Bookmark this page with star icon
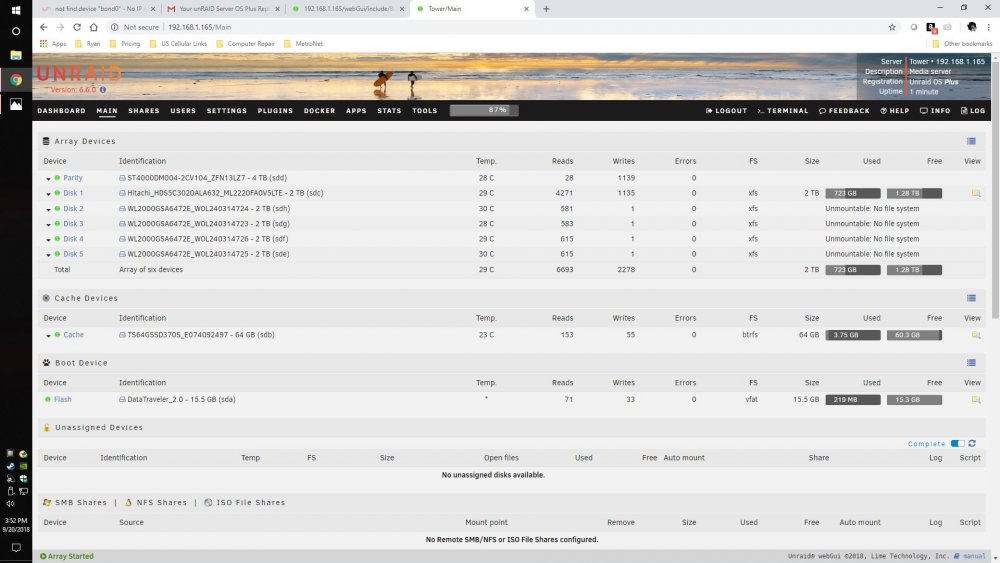The height and width of the screenshot is (563, 1000). coord(892,27)
